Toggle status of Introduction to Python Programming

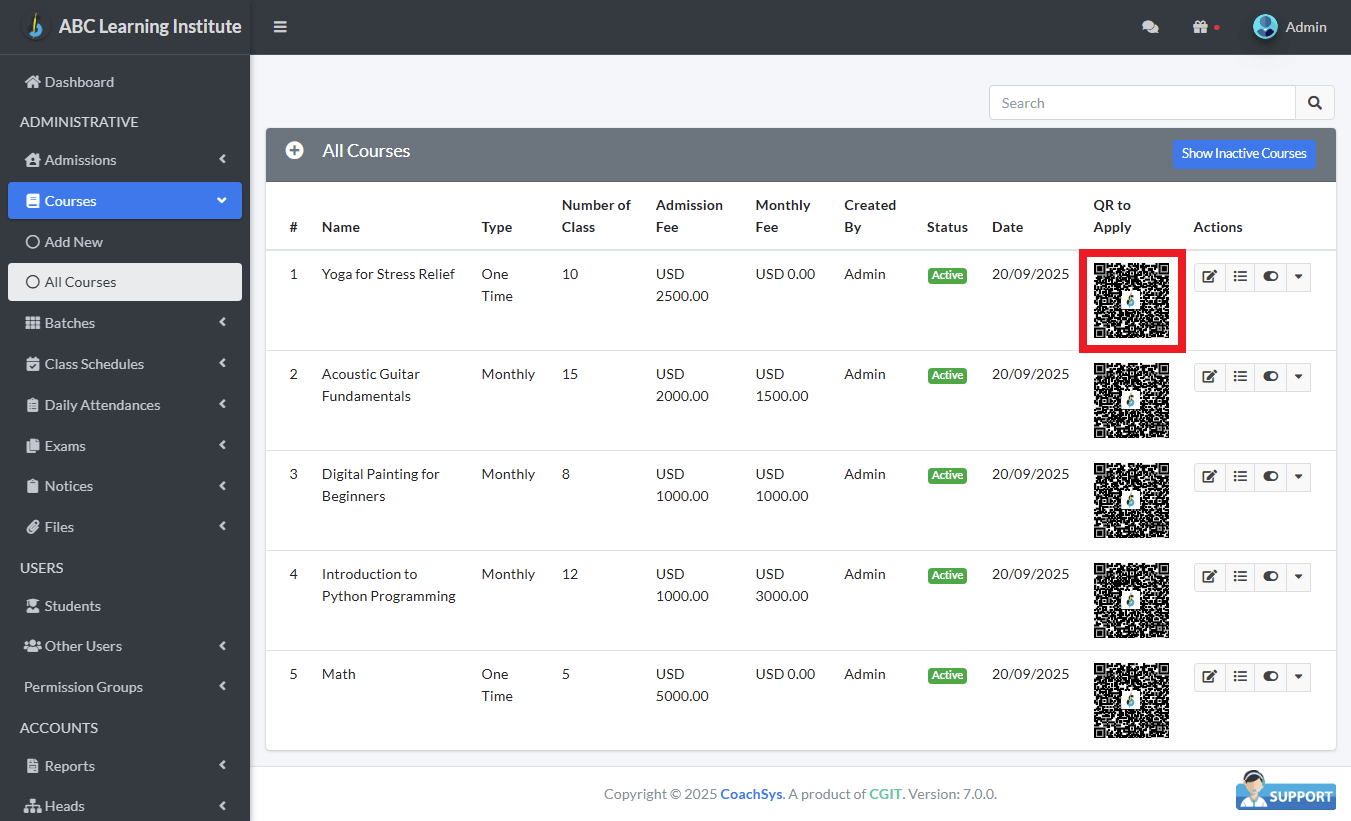(x=1270, y=577)
